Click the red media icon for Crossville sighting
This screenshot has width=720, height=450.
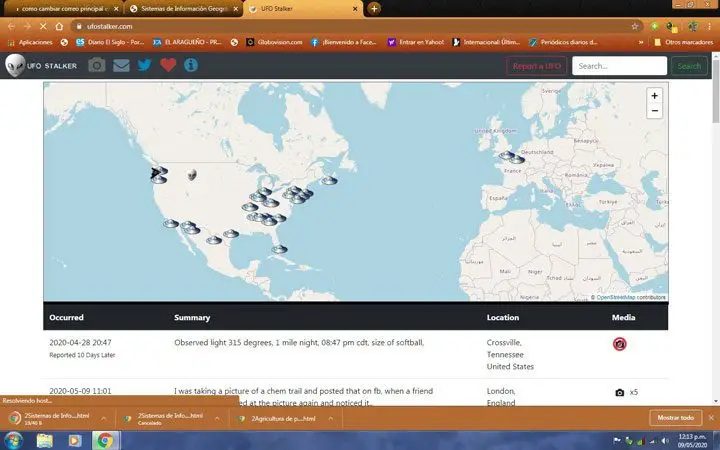pos(619,344)
